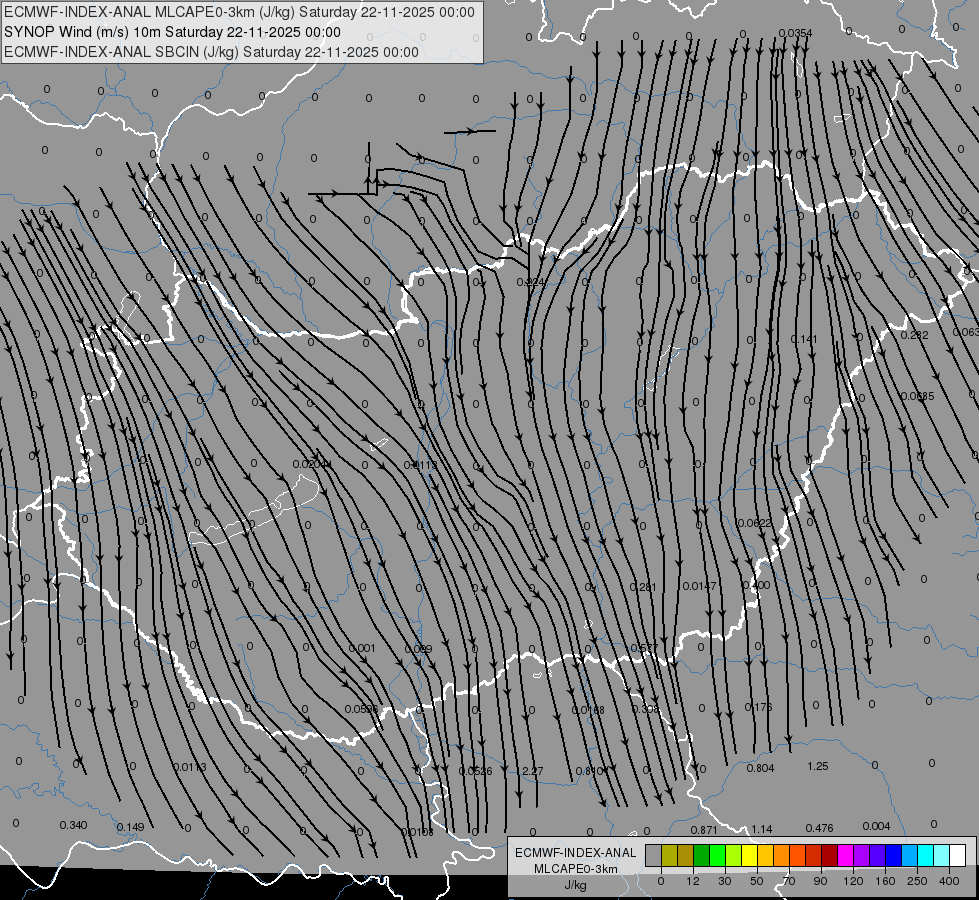
Task: Click the map value 0.0204
Action: 310,464
